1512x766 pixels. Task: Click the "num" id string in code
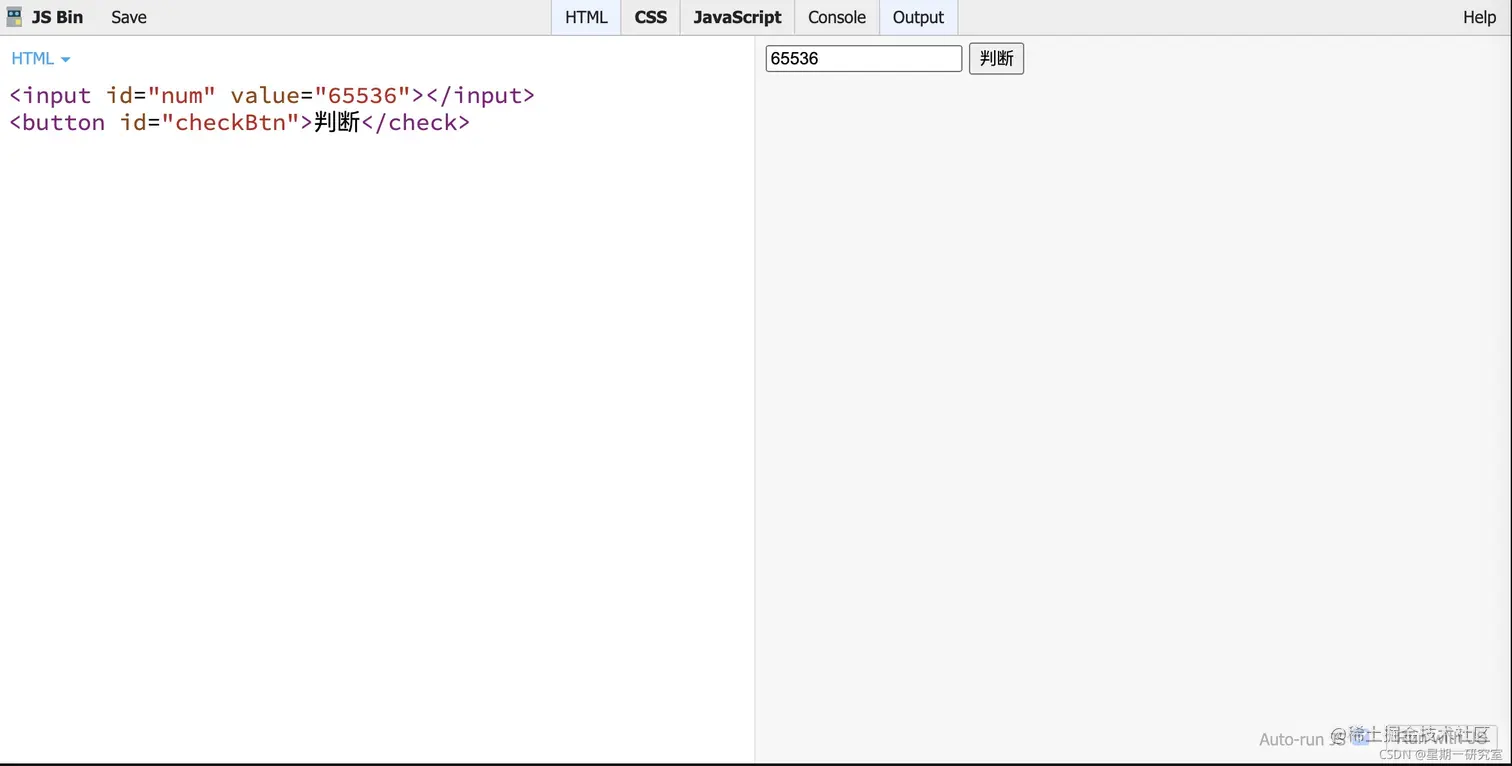182,95
